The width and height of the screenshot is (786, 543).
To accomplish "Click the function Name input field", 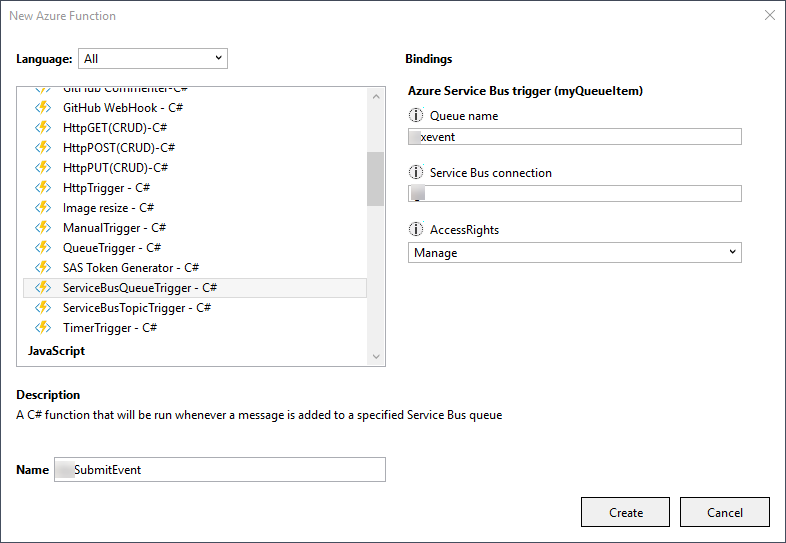I will [x=220, y=469].
